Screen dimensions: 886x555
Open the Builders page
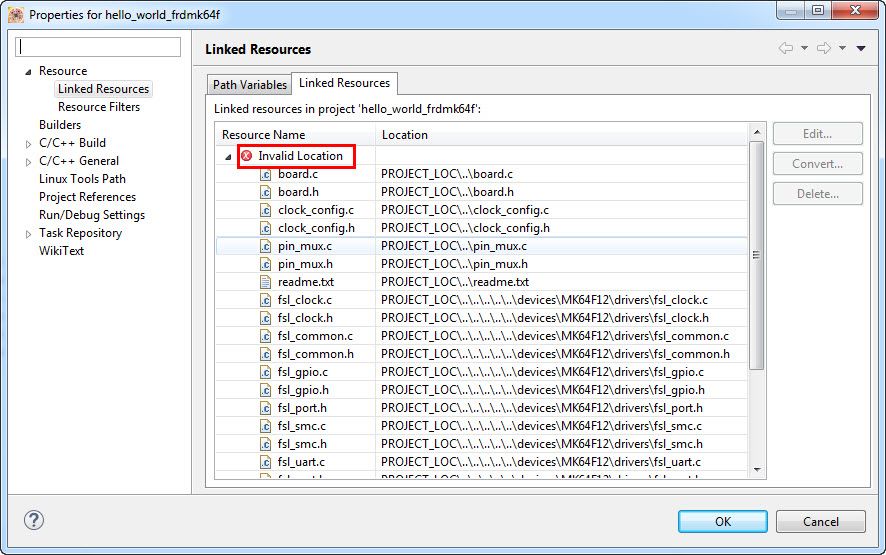[x=60, y=125]
